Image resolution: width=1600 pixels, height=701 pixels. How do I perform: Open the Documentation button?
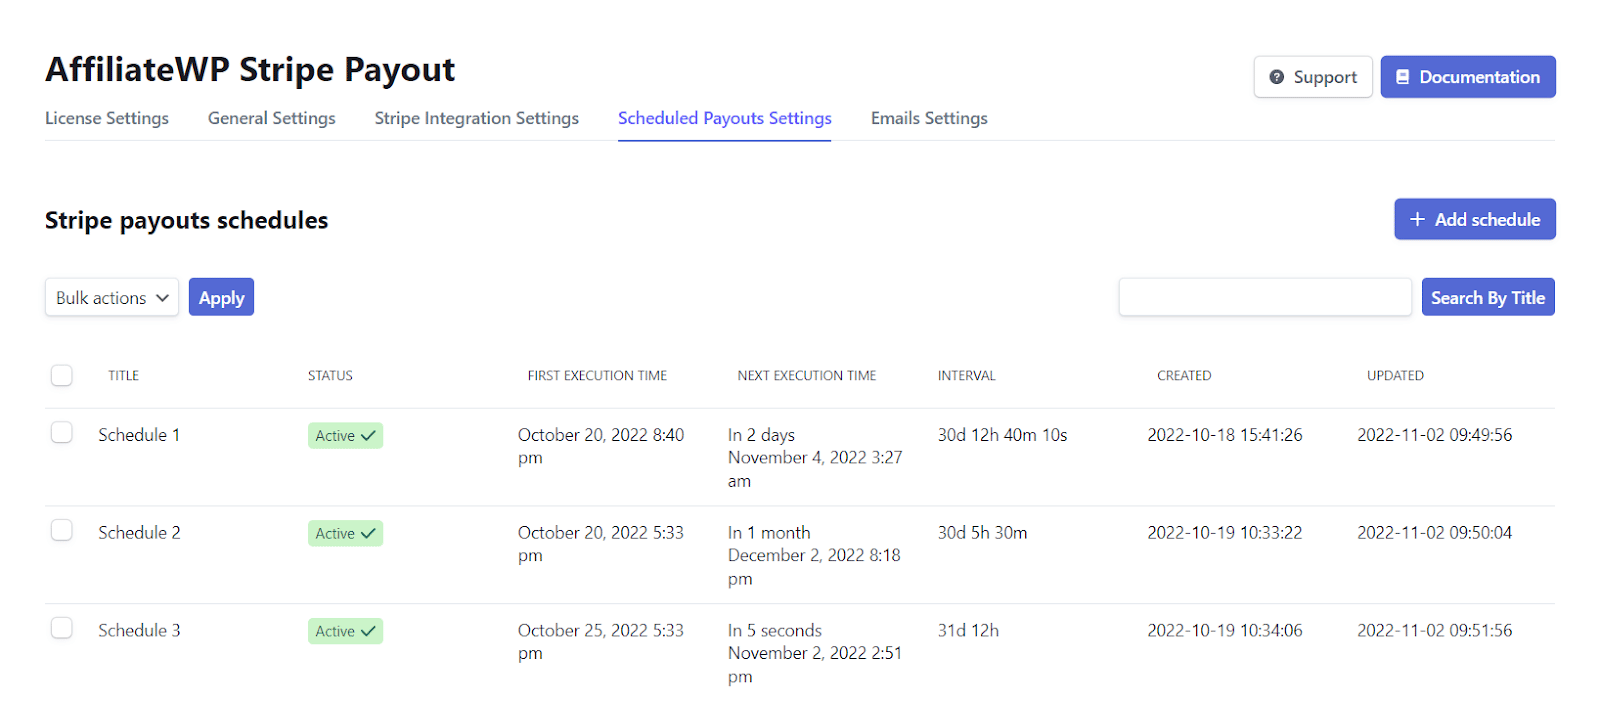click(x=1468, y=77)
